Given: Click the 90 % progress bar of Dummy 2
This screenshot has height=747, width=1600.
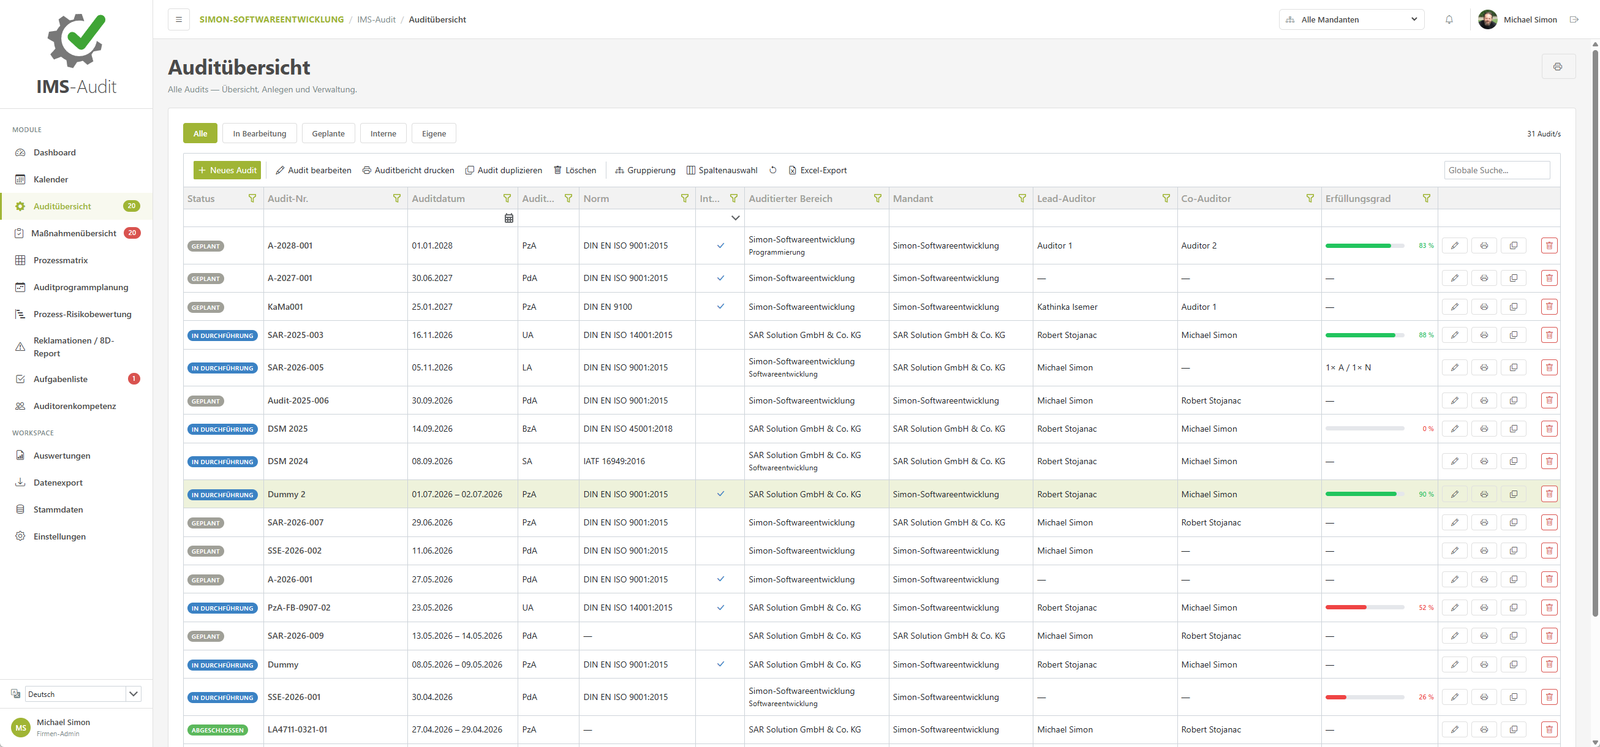Looking at the screenshot, I should (1365, 494).
